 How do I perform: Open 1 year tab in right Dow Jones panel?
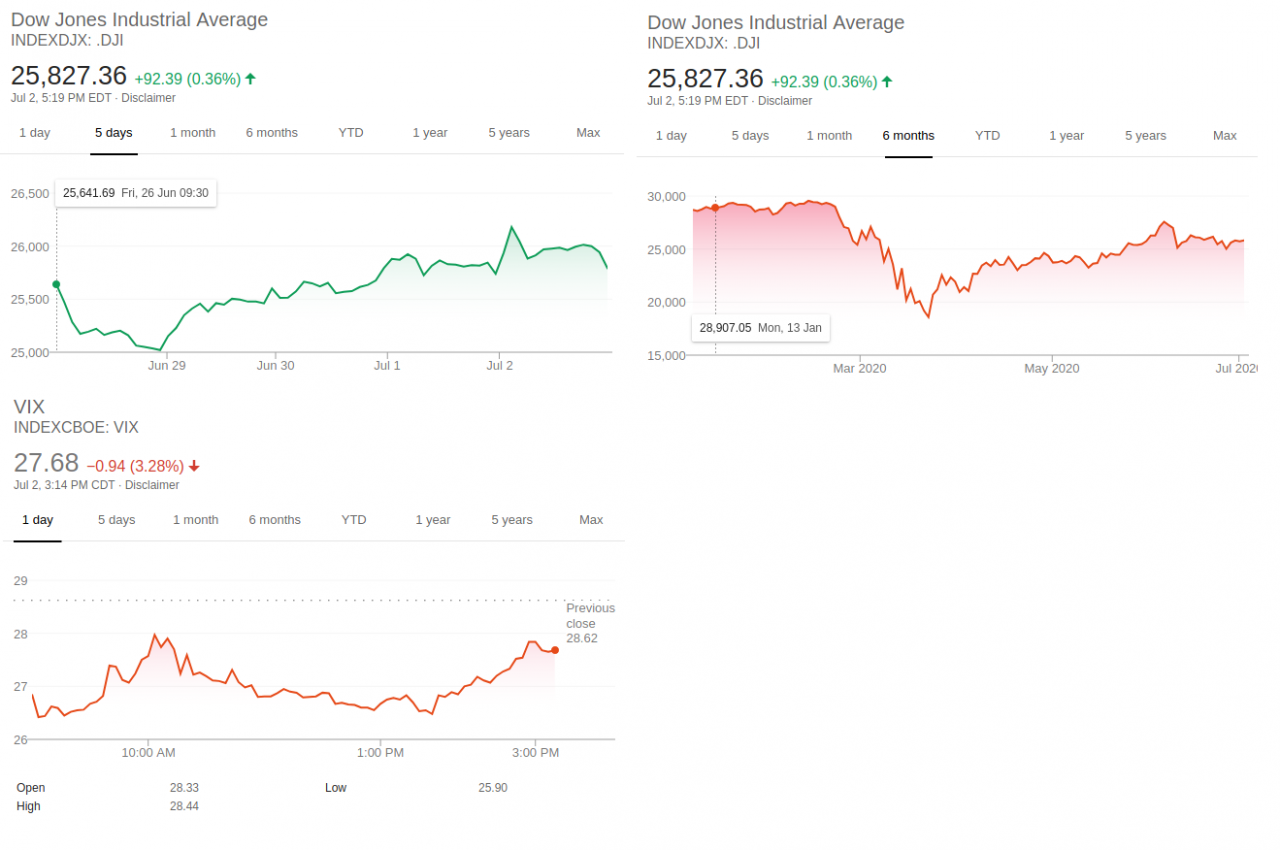[x=1066, y=136]
